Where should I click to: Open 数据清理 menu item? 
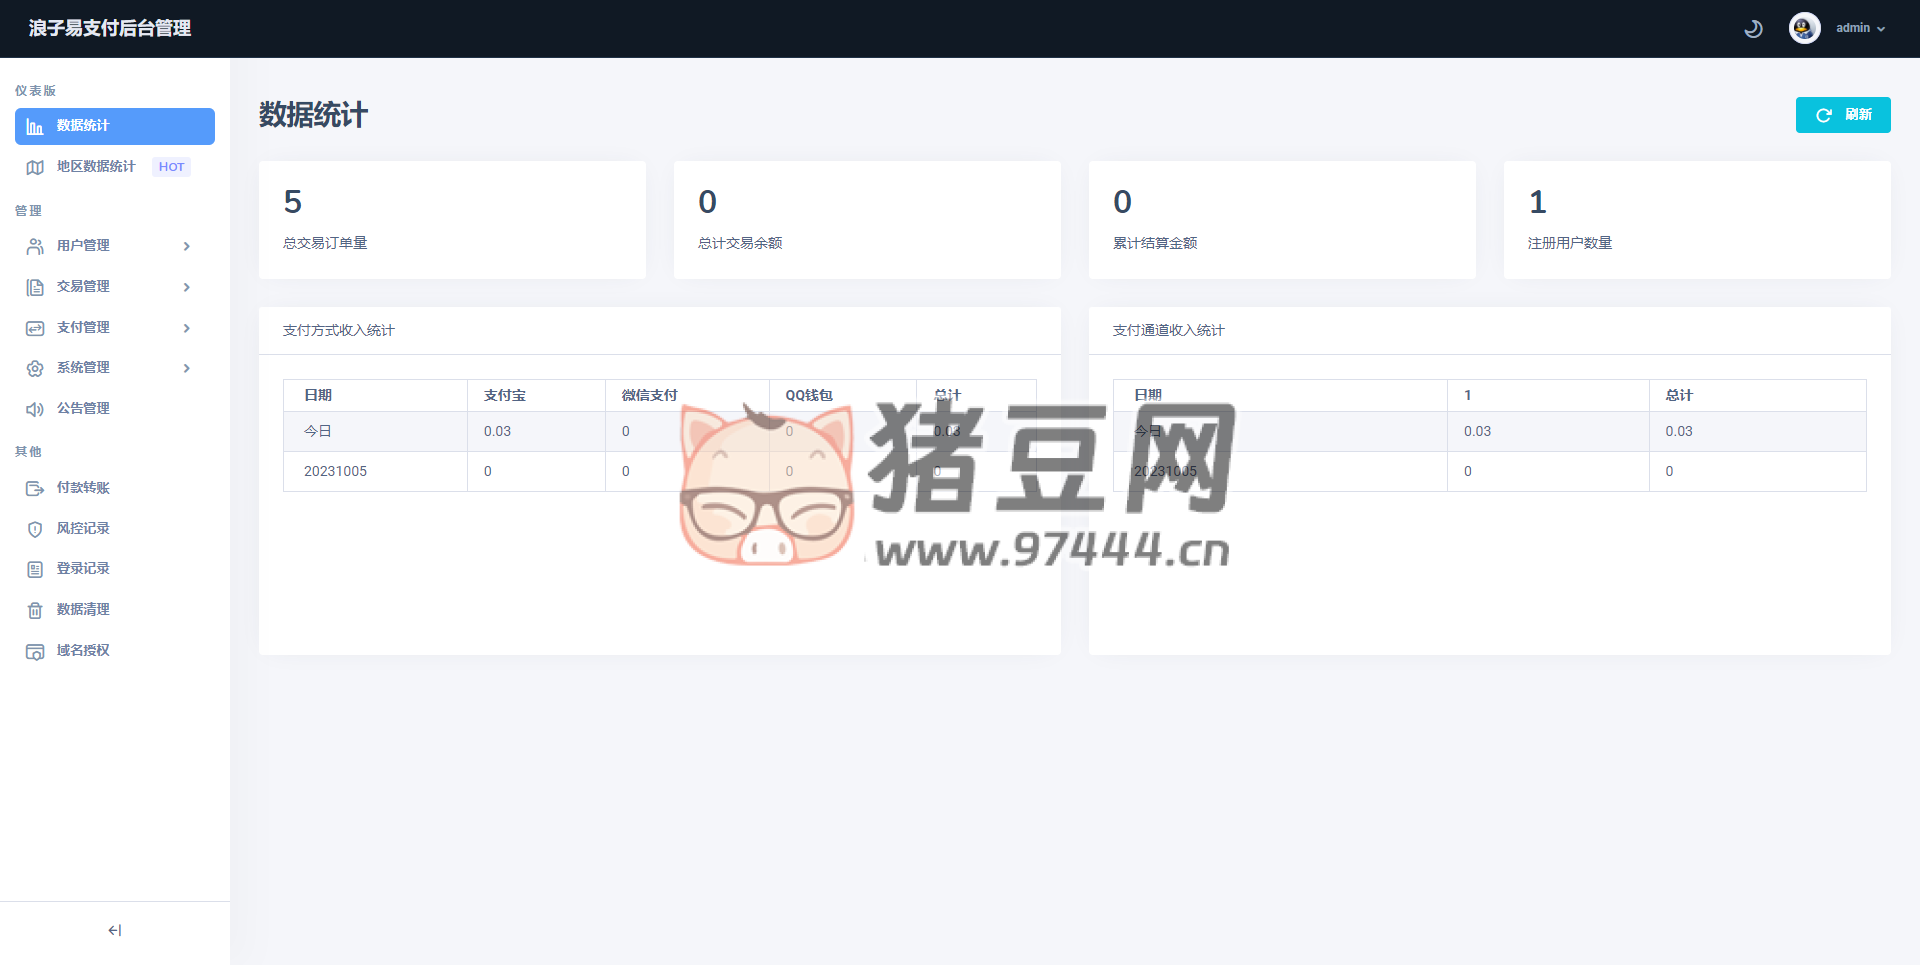pyautogui.click(x=115, y=609)
